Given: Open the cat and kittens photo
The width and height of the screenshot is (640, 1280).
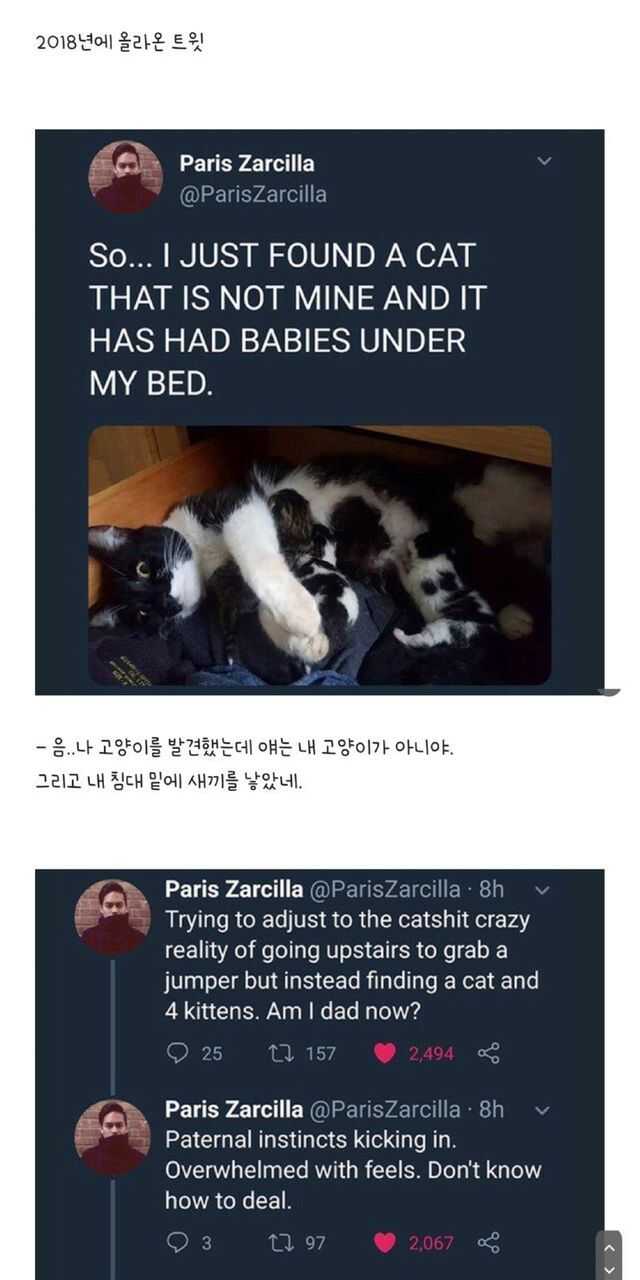Looking at the screenshot, I should coord(320,556).
